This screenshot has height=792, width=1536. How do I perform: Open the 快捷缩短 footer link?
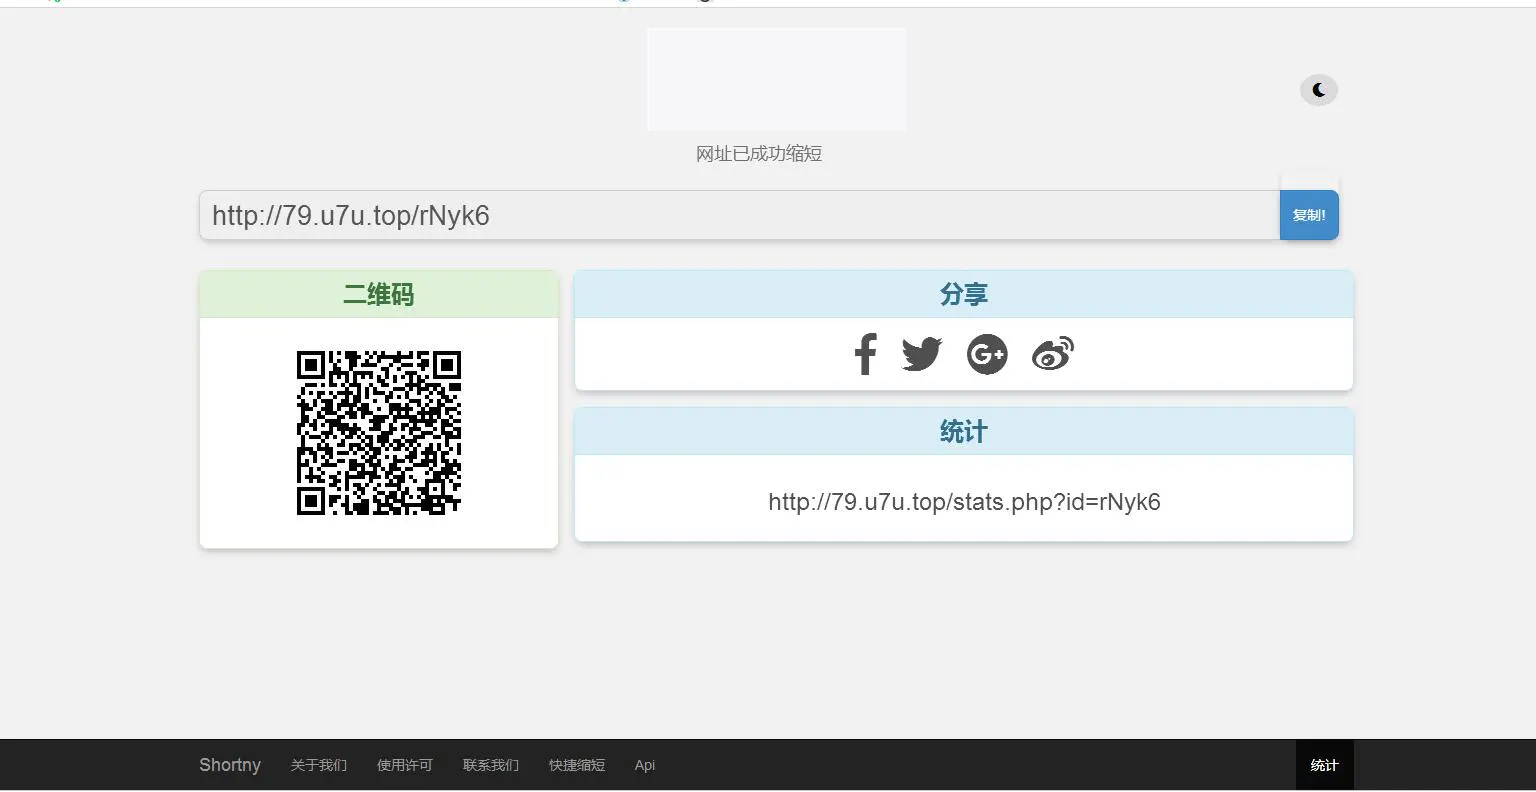point(576,764)
